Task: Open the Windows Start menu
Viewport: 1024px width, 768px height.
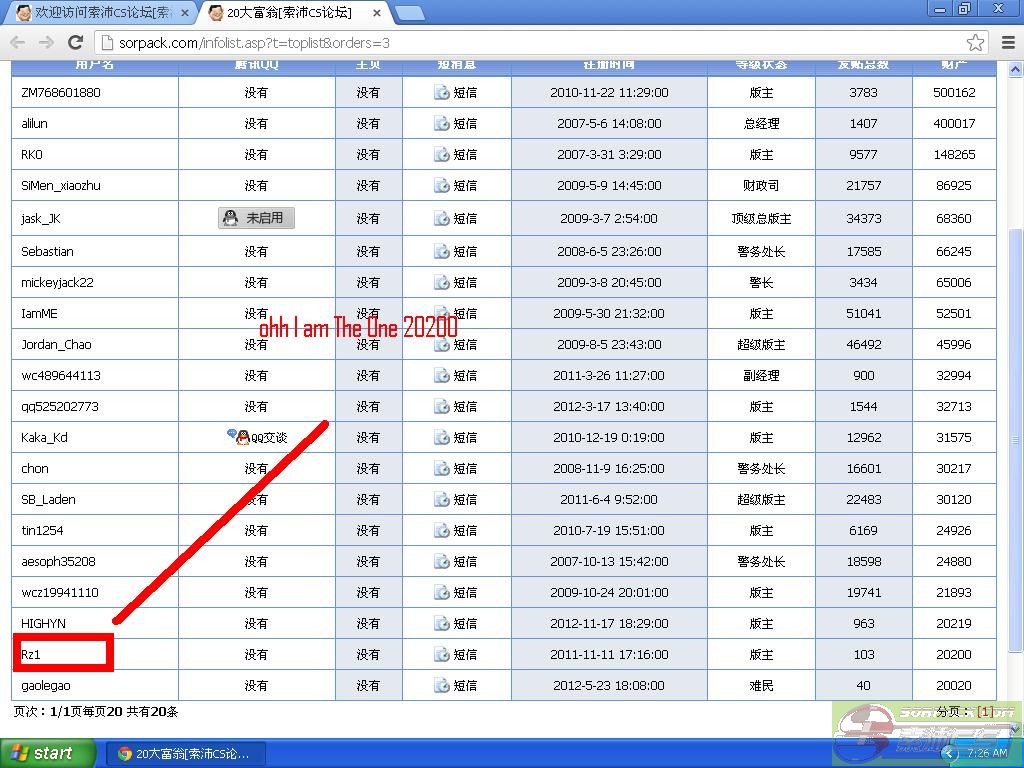Action: pos(48,753)
